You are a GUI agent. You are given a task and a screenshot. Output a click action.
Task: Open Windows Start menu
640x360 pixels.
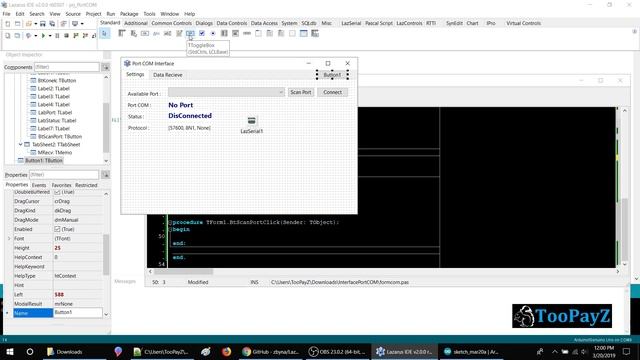pyautogui.click(x=10, y=351)
